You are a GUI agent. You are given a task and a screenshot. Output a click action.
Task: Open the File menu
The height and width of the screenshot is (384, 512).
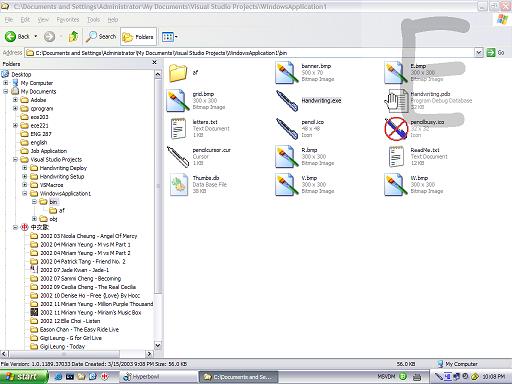click(9, 20)
